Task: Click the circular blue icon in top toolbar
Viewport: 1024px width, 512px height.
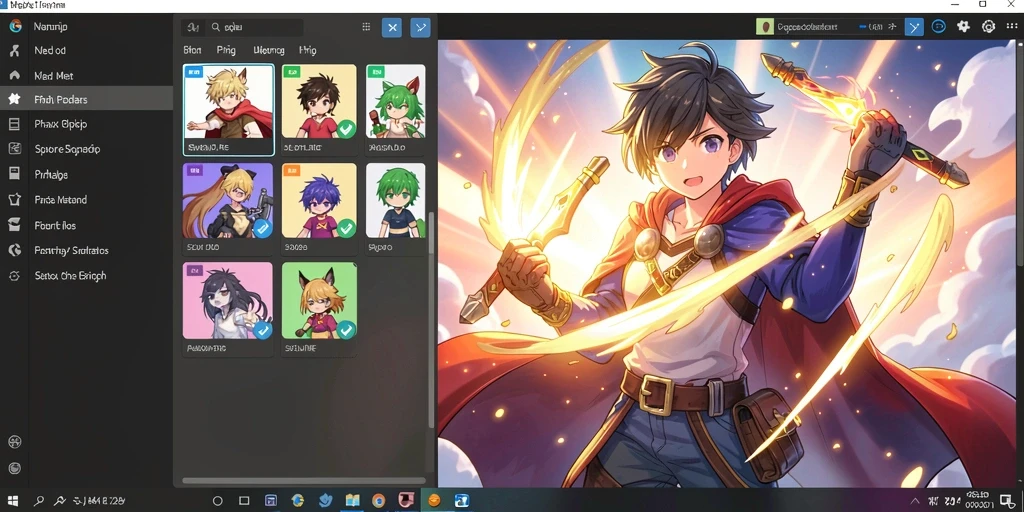Action: tap(938, 26)
